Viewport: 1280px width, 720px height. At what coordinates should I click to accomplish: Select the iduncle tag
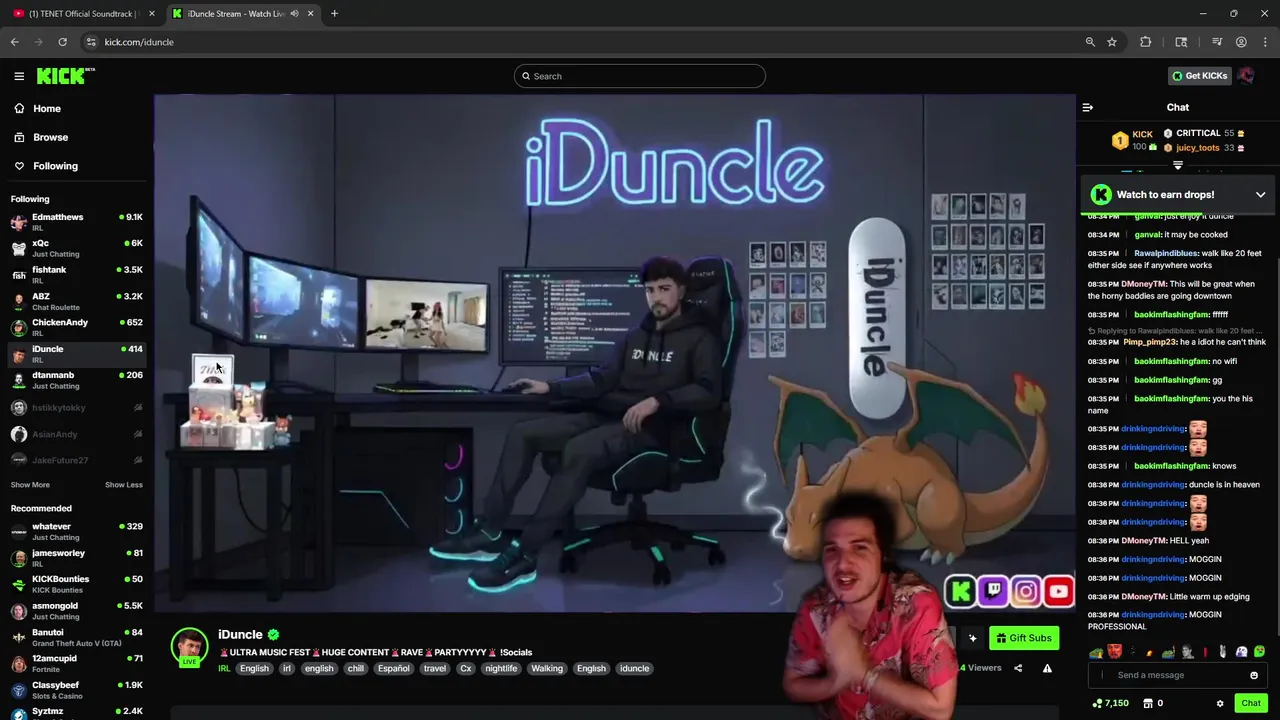[x=634, y=668]
